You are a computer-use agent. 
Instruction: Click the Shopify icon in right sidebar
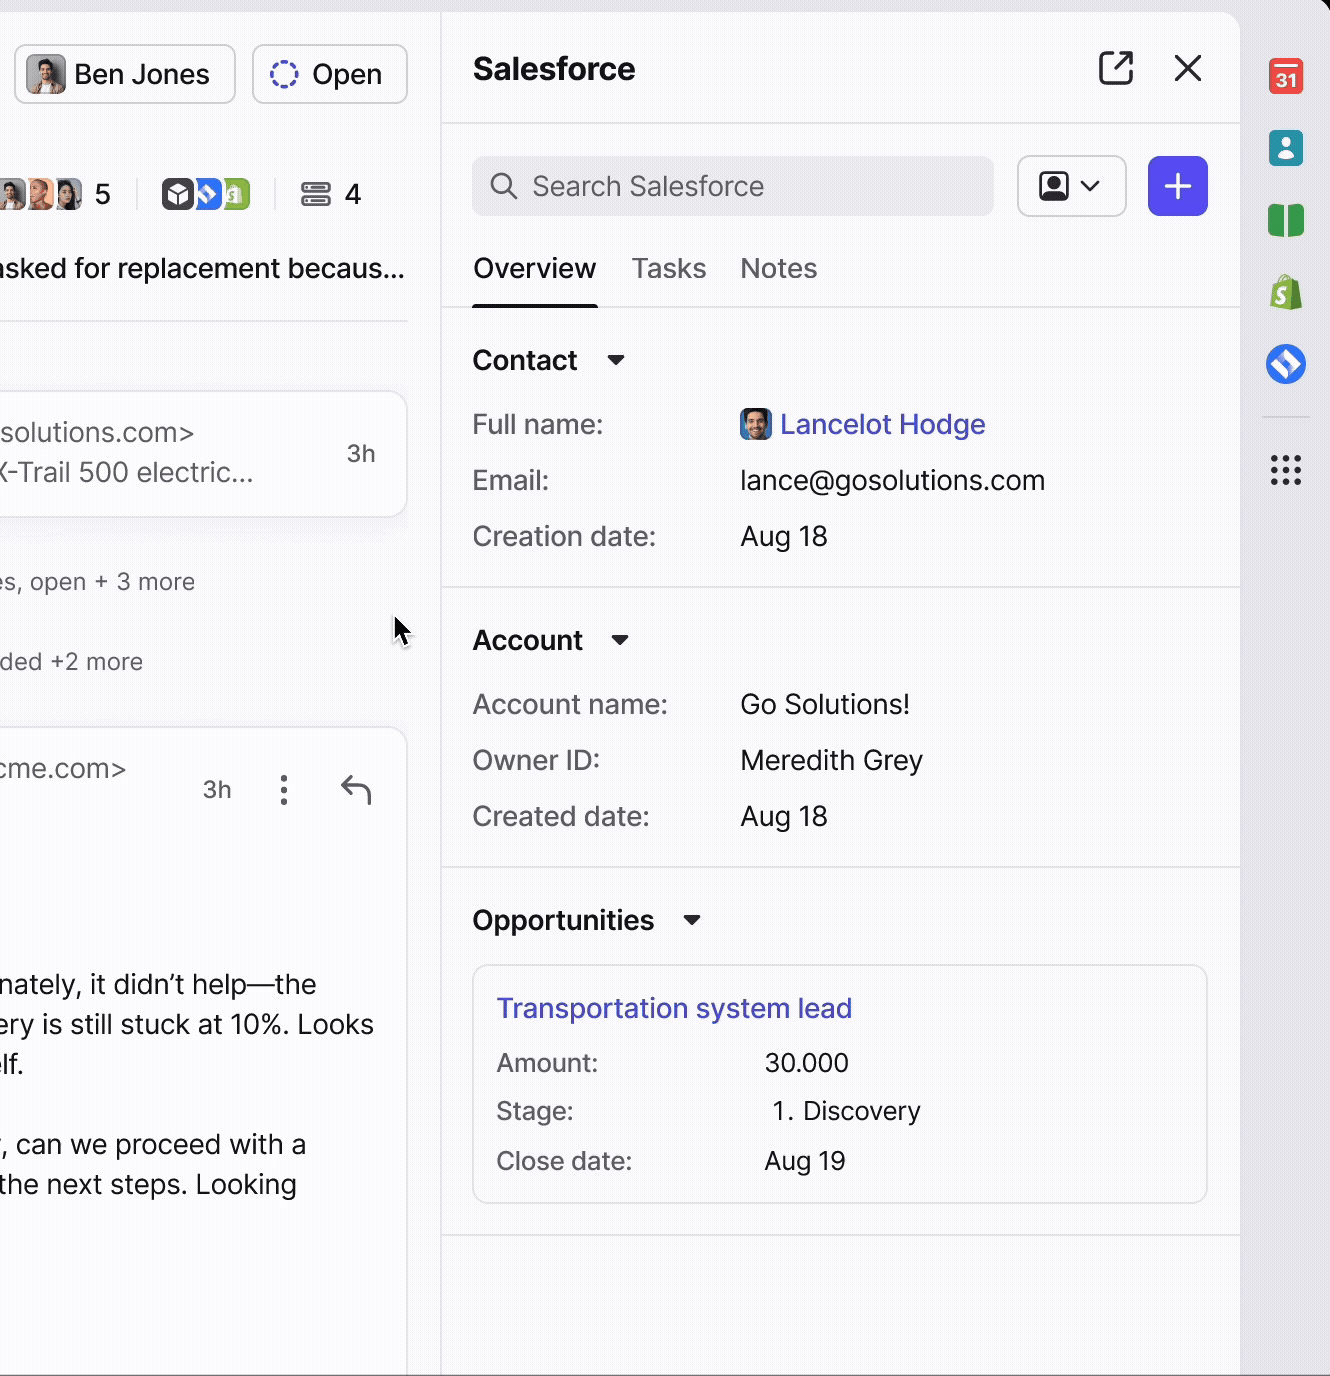point(1285,292)
